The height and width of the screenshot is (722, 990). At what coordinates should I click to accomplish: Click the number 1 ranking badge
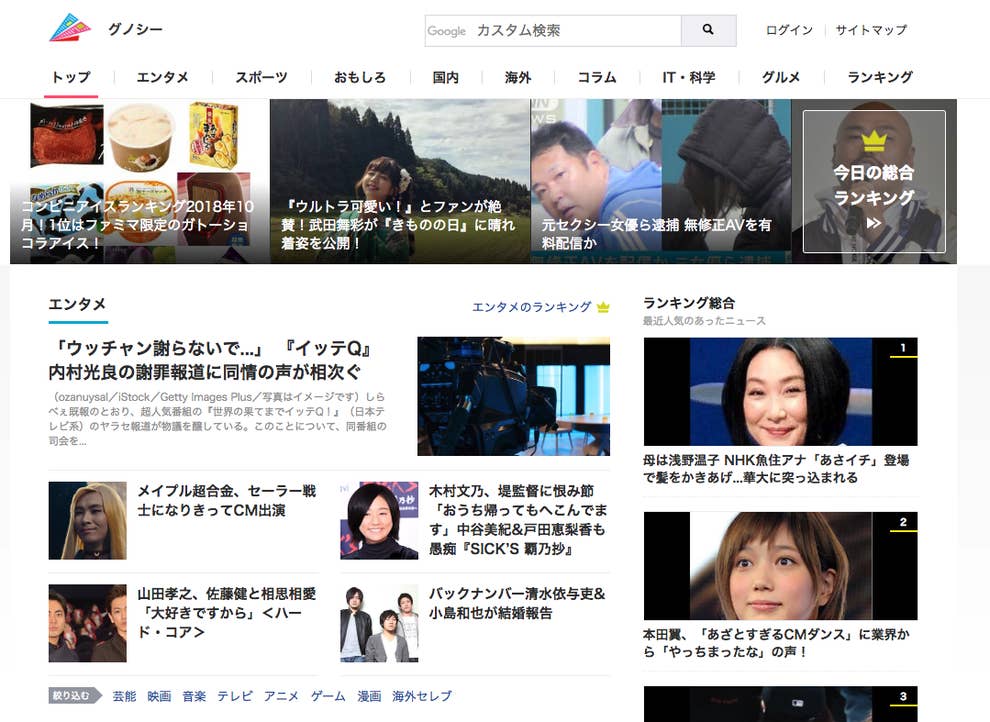(903, 348)
